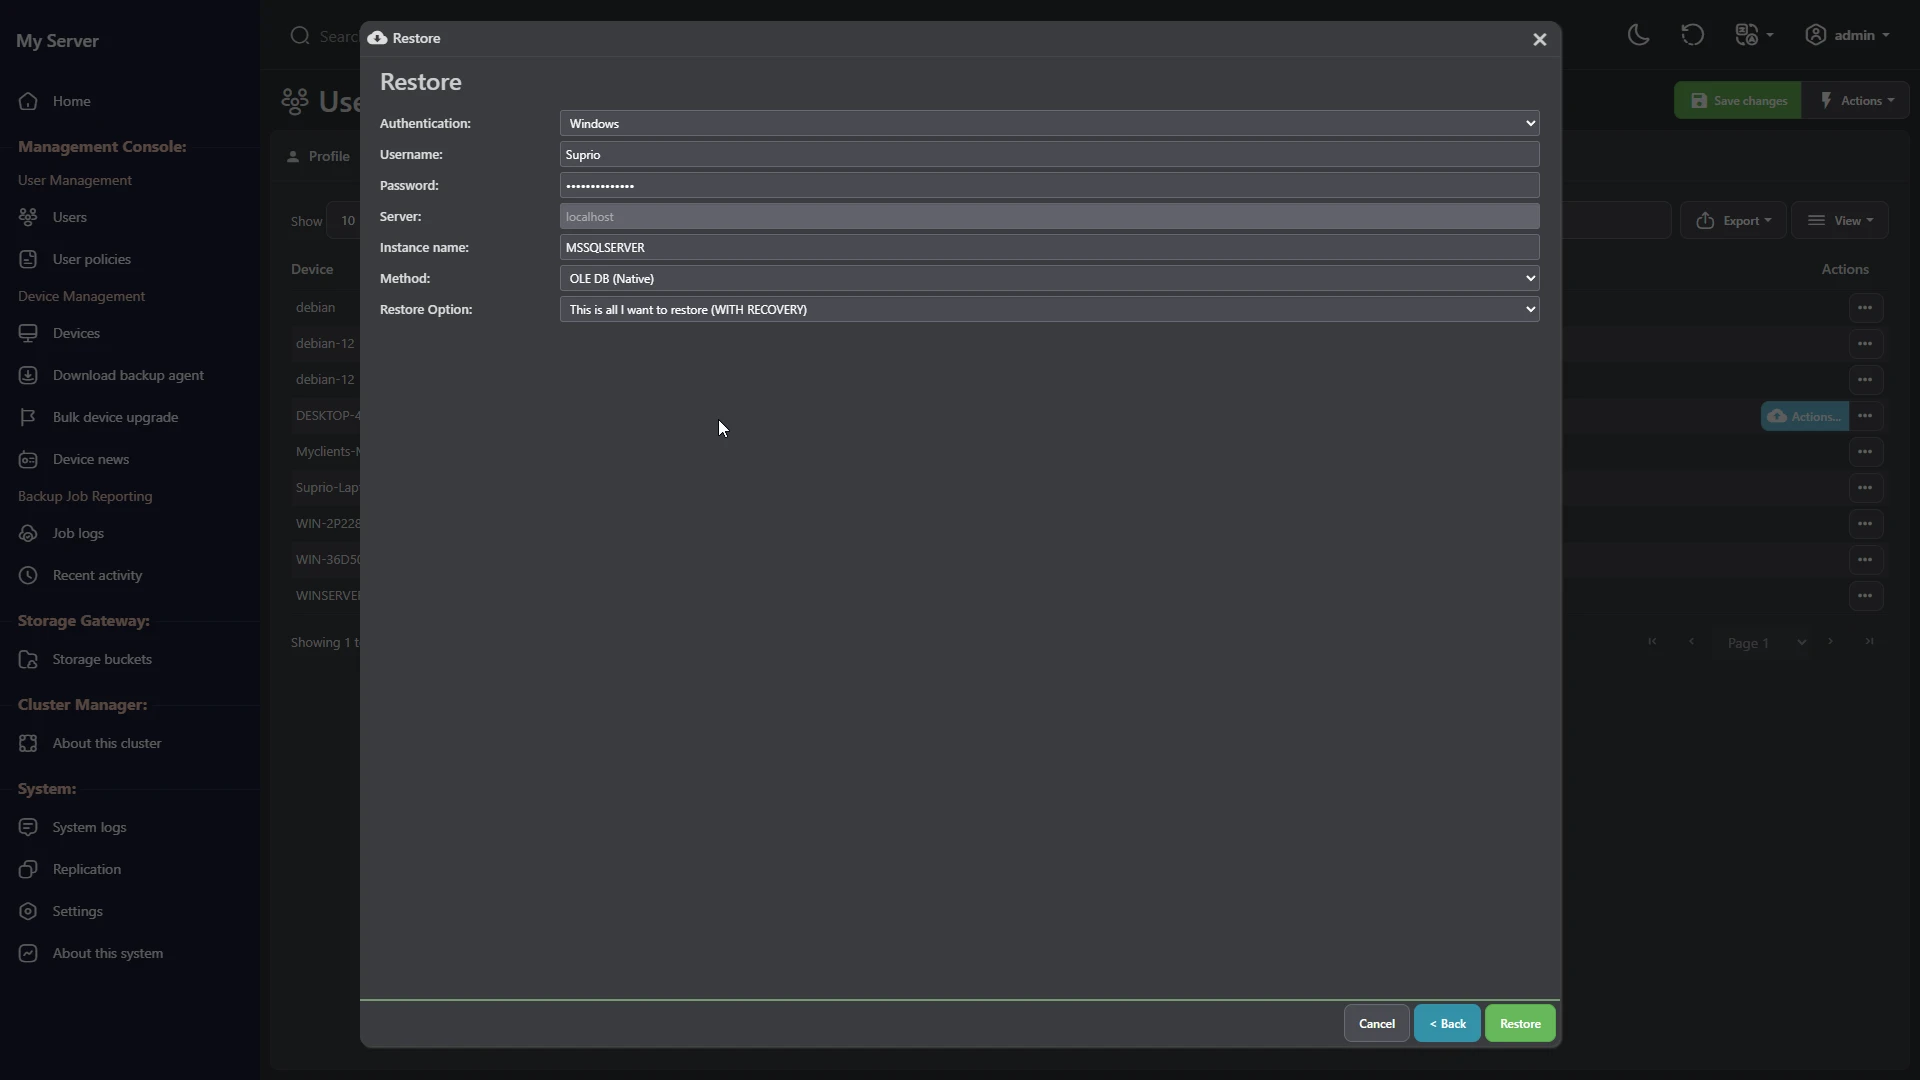Open Storage buckets menu item

[102, 659]
